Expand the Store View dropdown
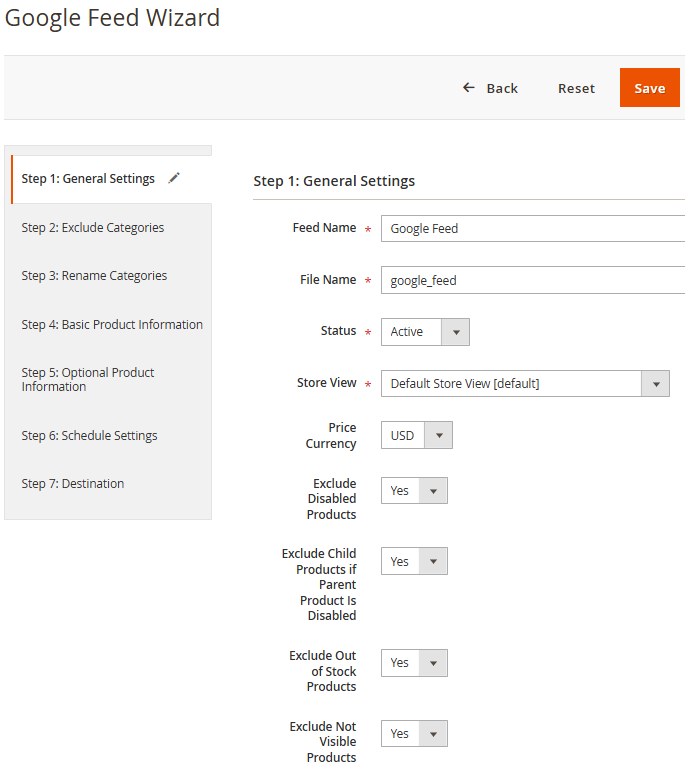This screenshot has height=771, width=685. 525,384
